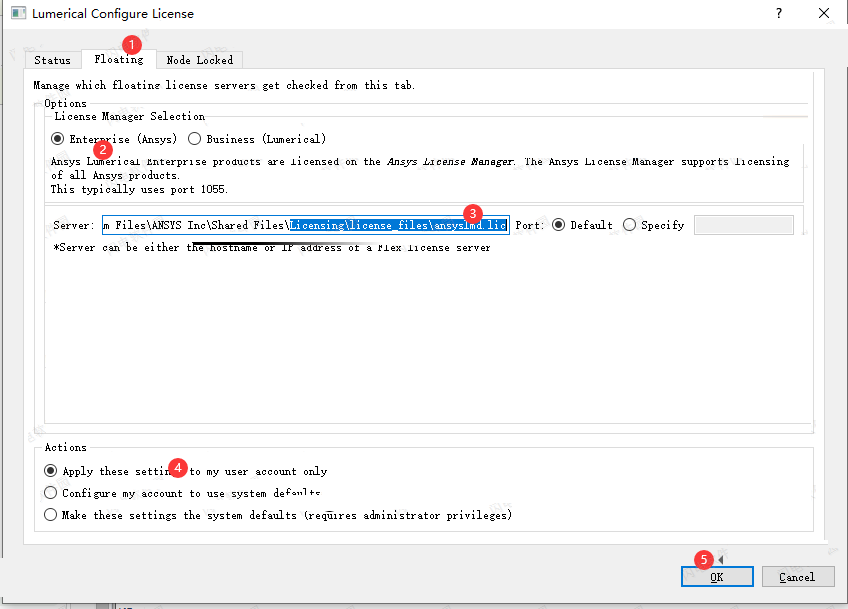Image resolution: width=848 pixels, height=609 pixels.
Task: Click the help question mark button
Action: coord(779,13)
